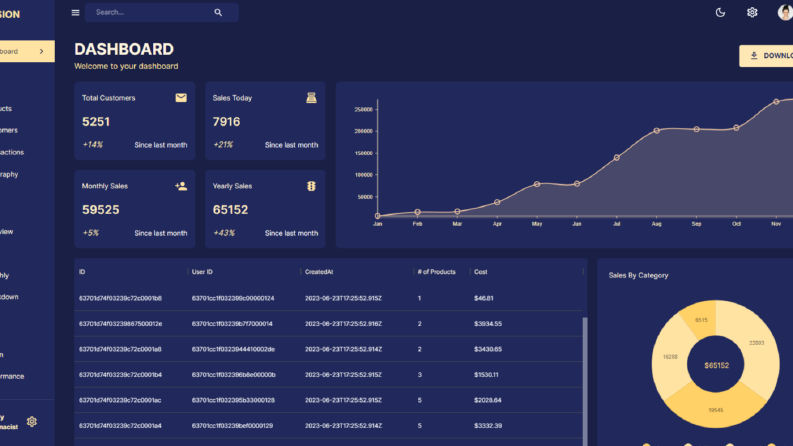Click cost value $1530.11
The height and width of the screenshot is (446, 793).
tap(486, 375)
